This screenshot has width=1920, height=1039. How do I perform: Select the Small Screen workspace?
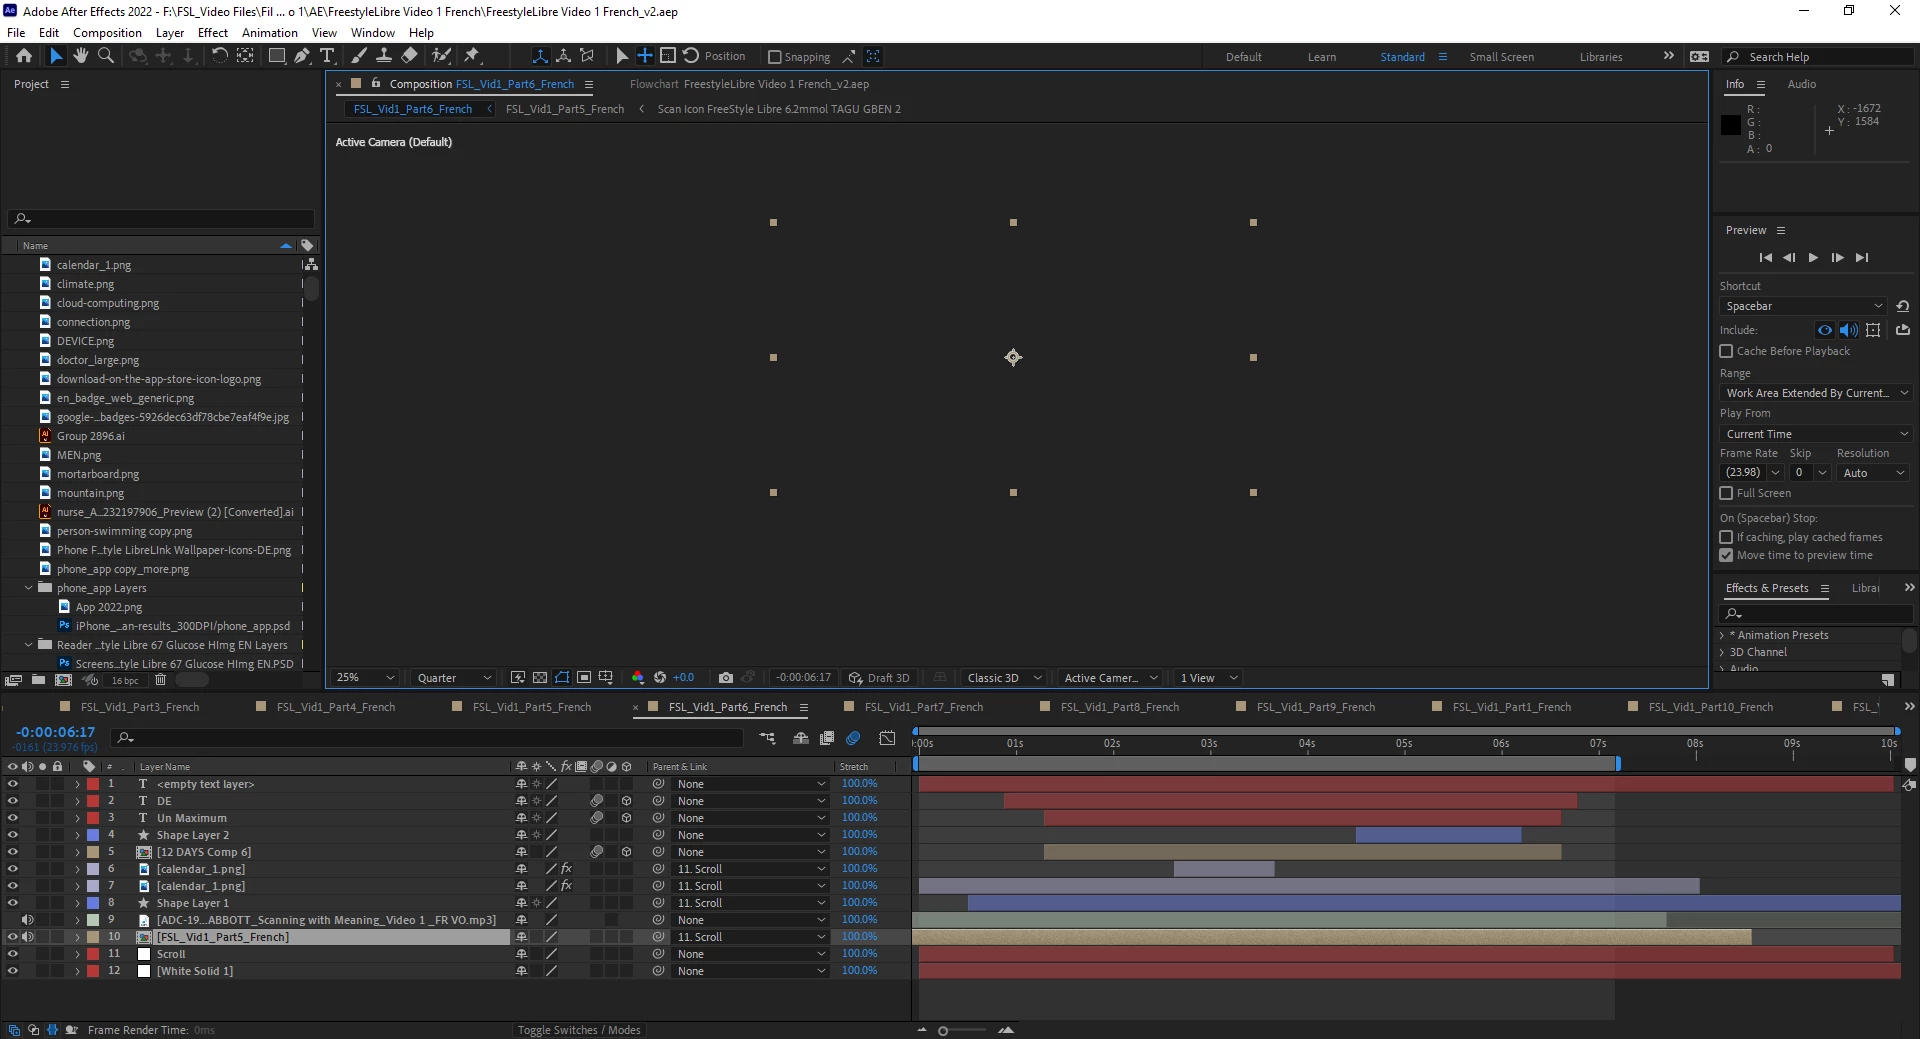(1501, 57)
